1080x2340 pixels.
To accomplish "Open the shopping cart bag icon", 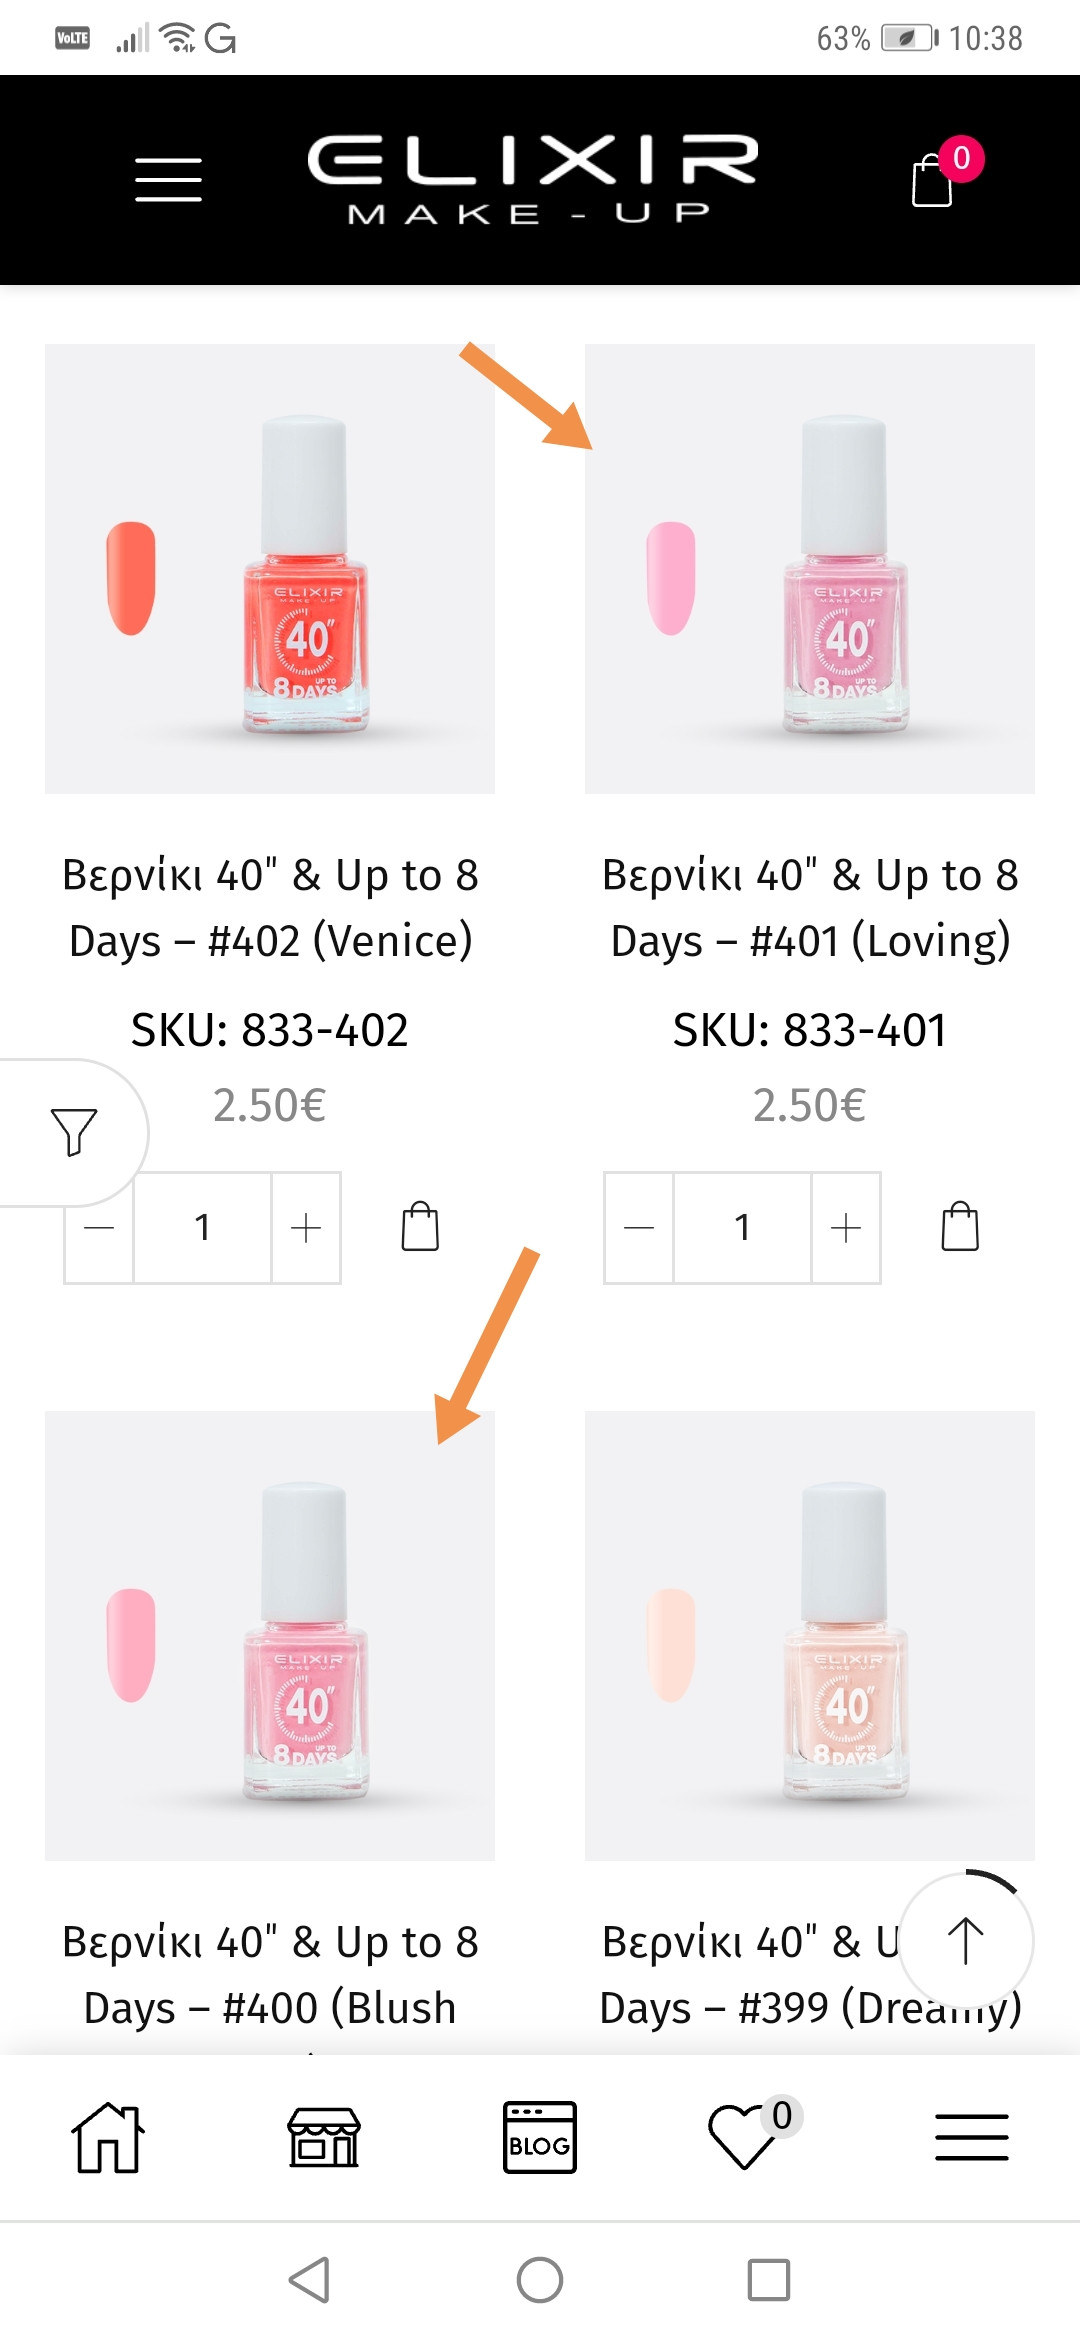I will (x=933, y=181).
